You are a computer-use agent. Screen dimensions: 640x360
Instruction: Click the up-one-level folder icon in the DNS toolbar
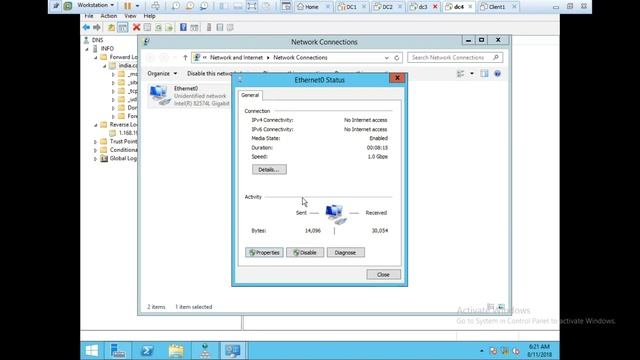click(x=111, y=27)
